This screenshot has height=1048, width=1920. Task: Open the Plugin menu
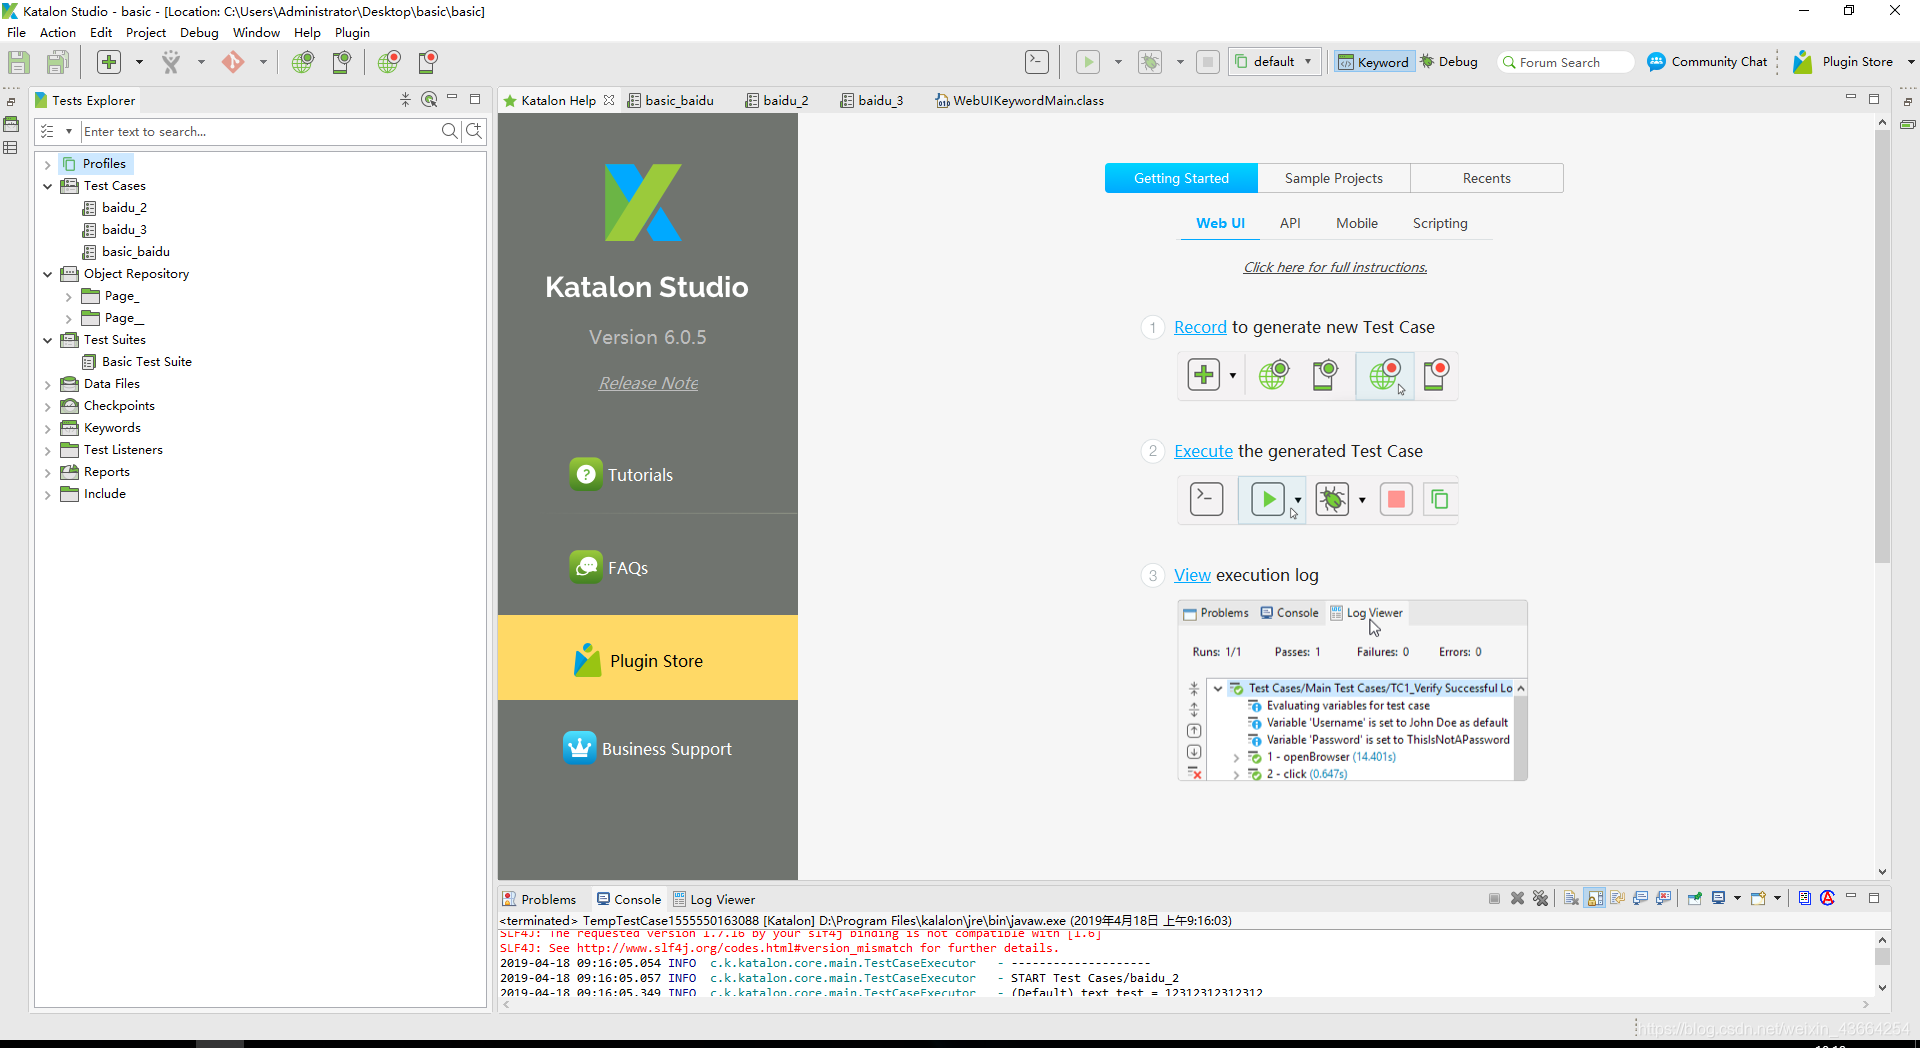tap(352, 33)
